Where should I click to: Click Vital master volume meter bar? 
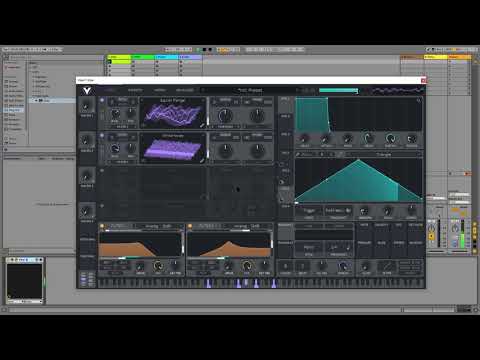tap(338, 90)
